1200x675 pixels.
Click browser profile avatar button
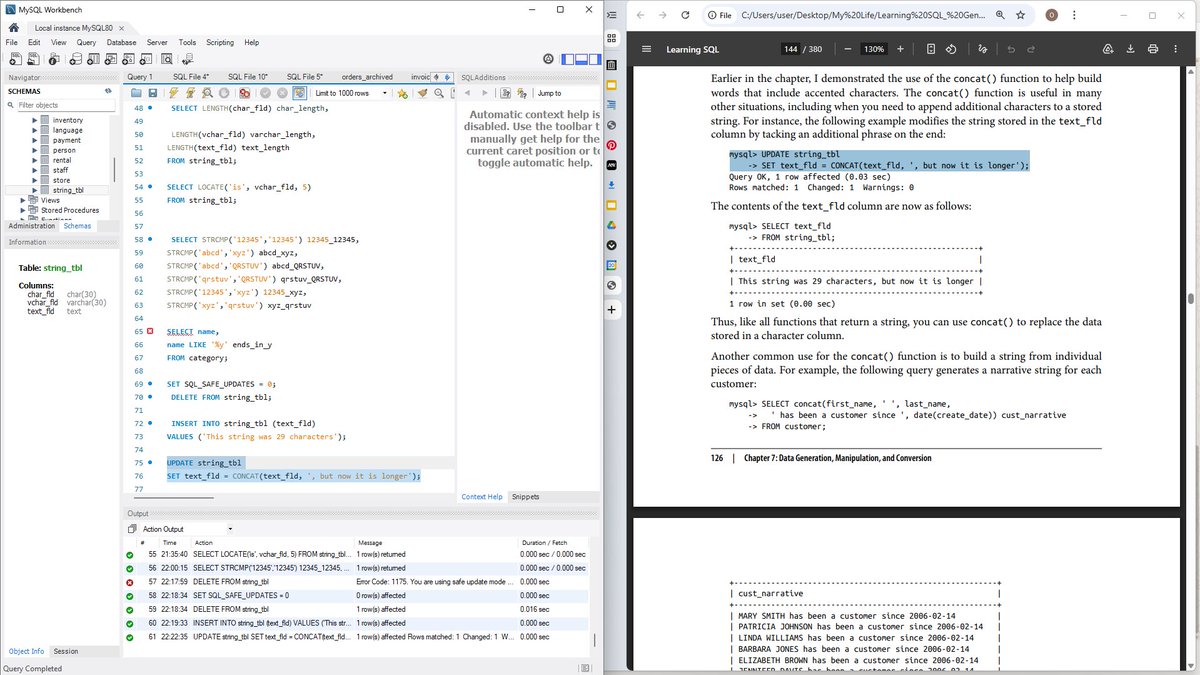pos(1051,16)
